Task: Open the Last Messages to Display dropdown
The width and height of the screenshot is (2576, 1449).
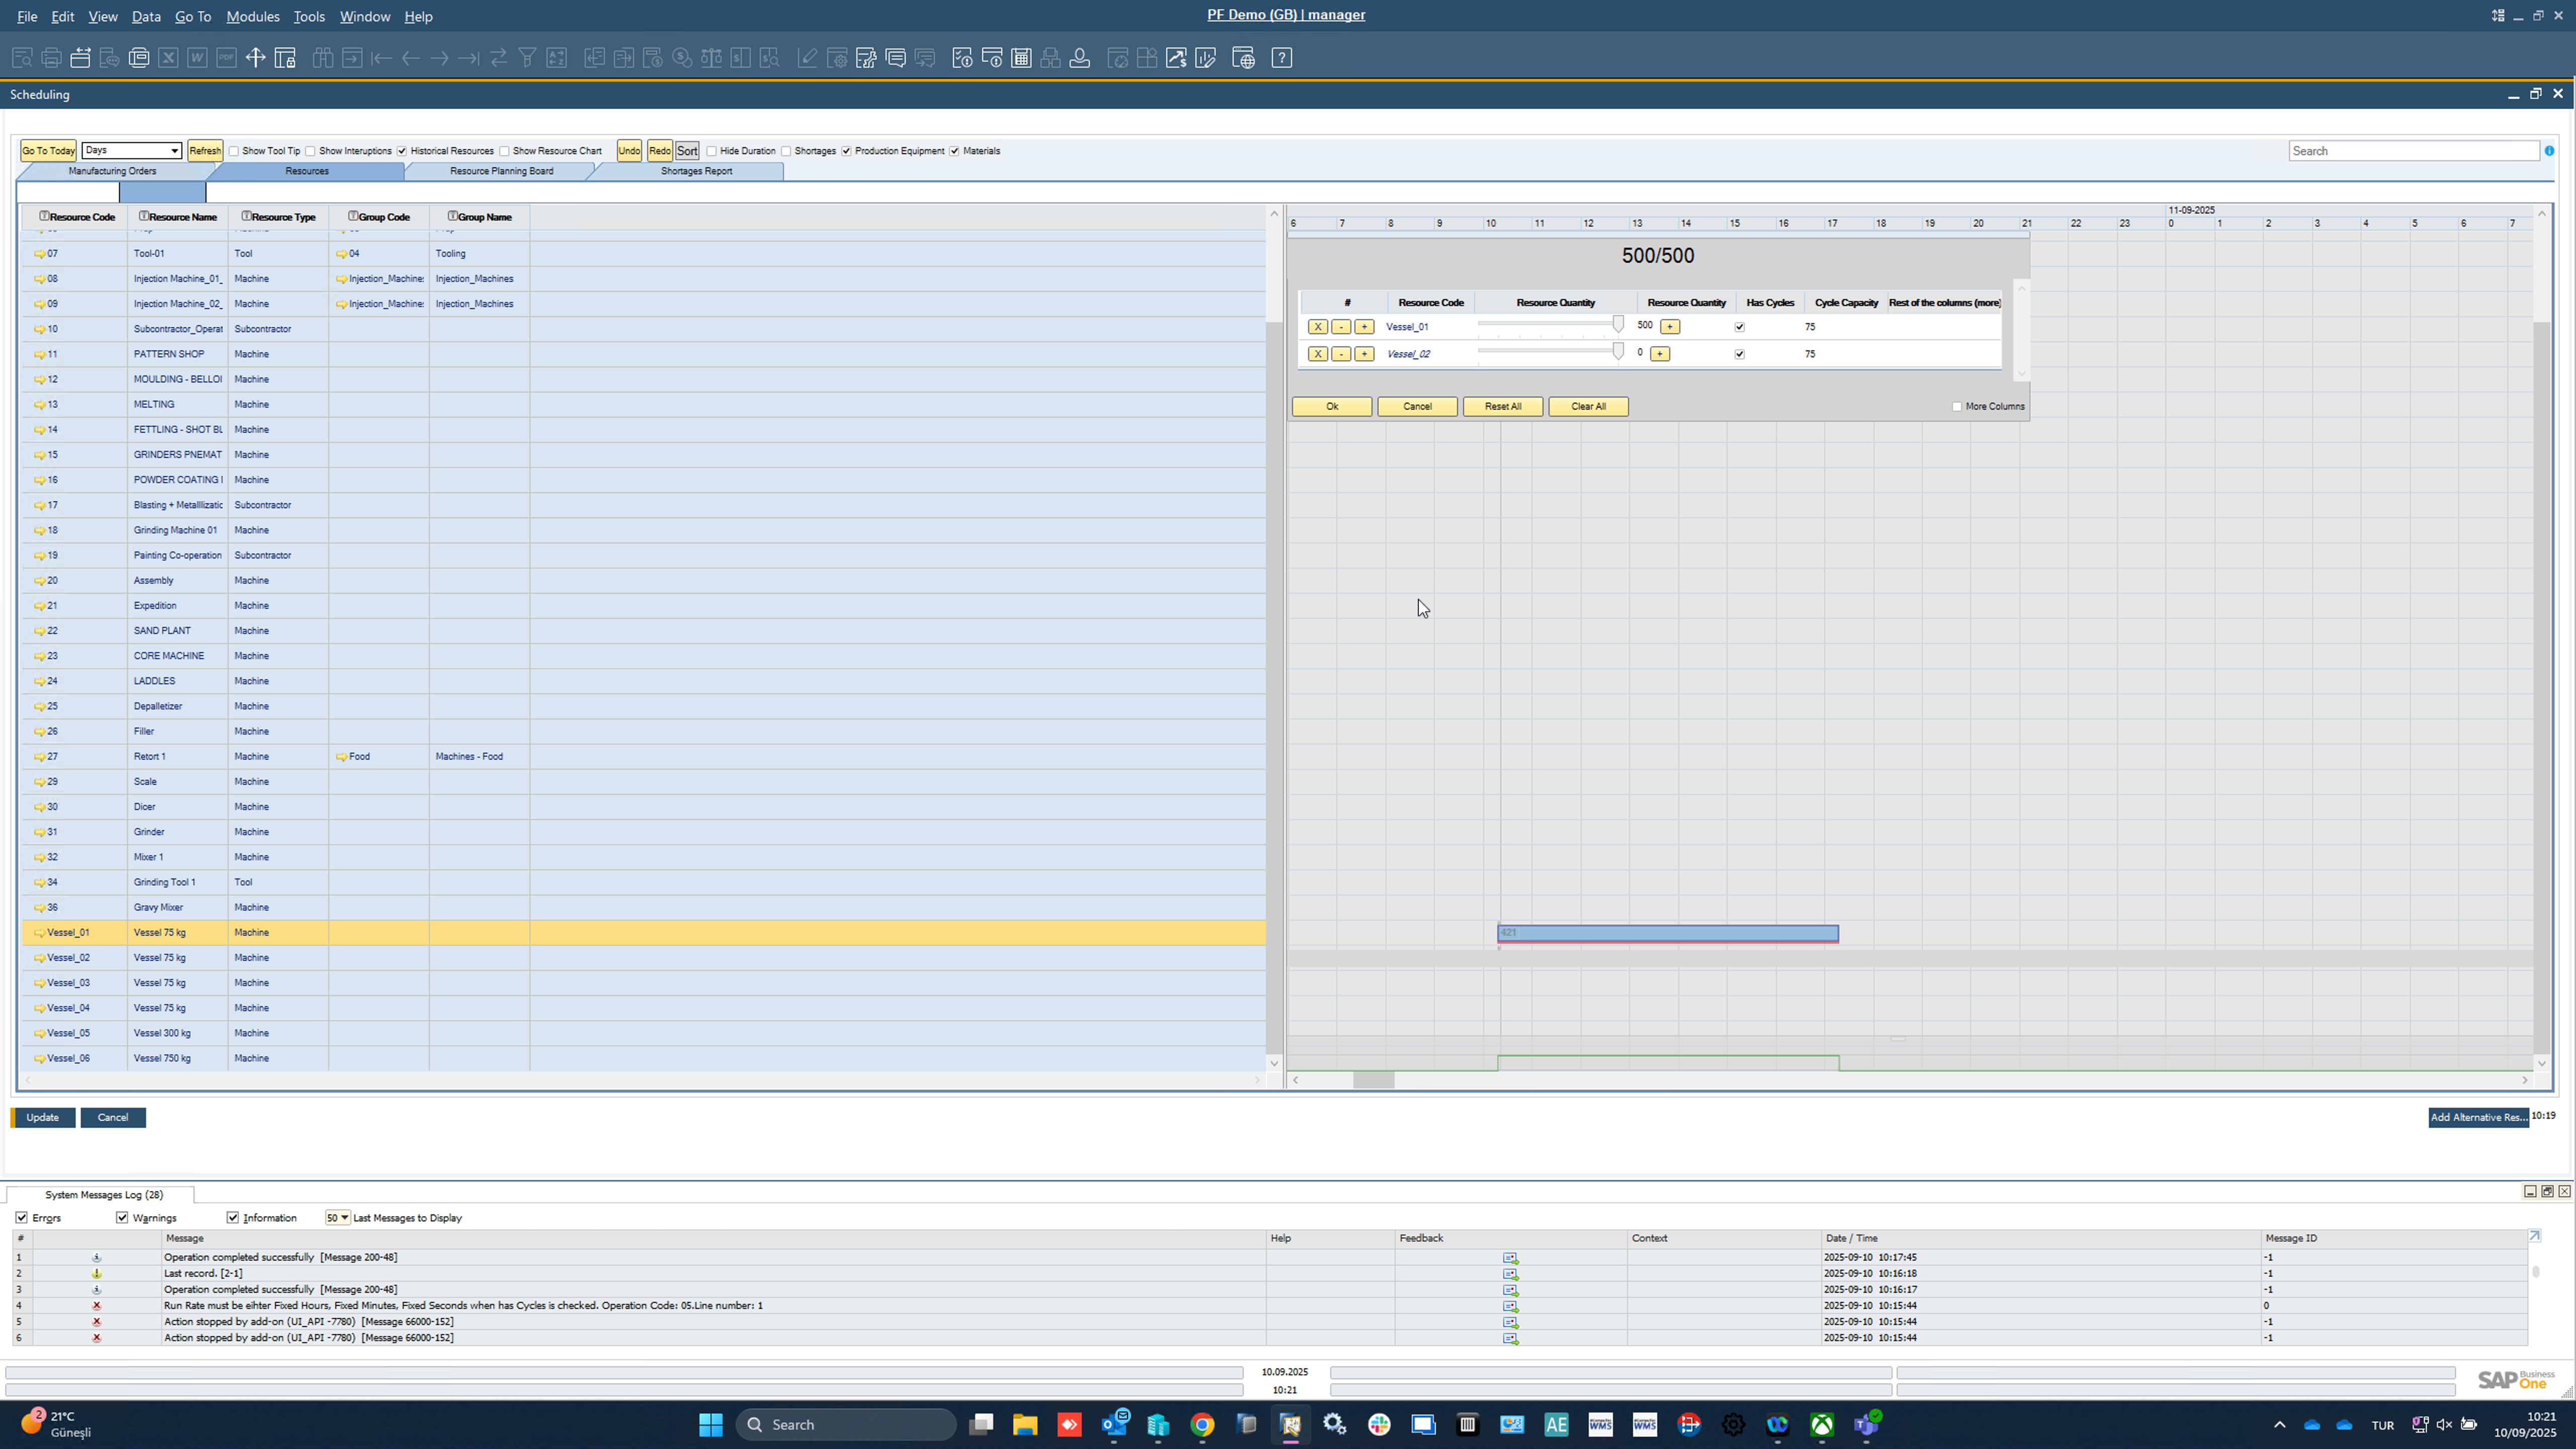Action: pos(344,1218)
